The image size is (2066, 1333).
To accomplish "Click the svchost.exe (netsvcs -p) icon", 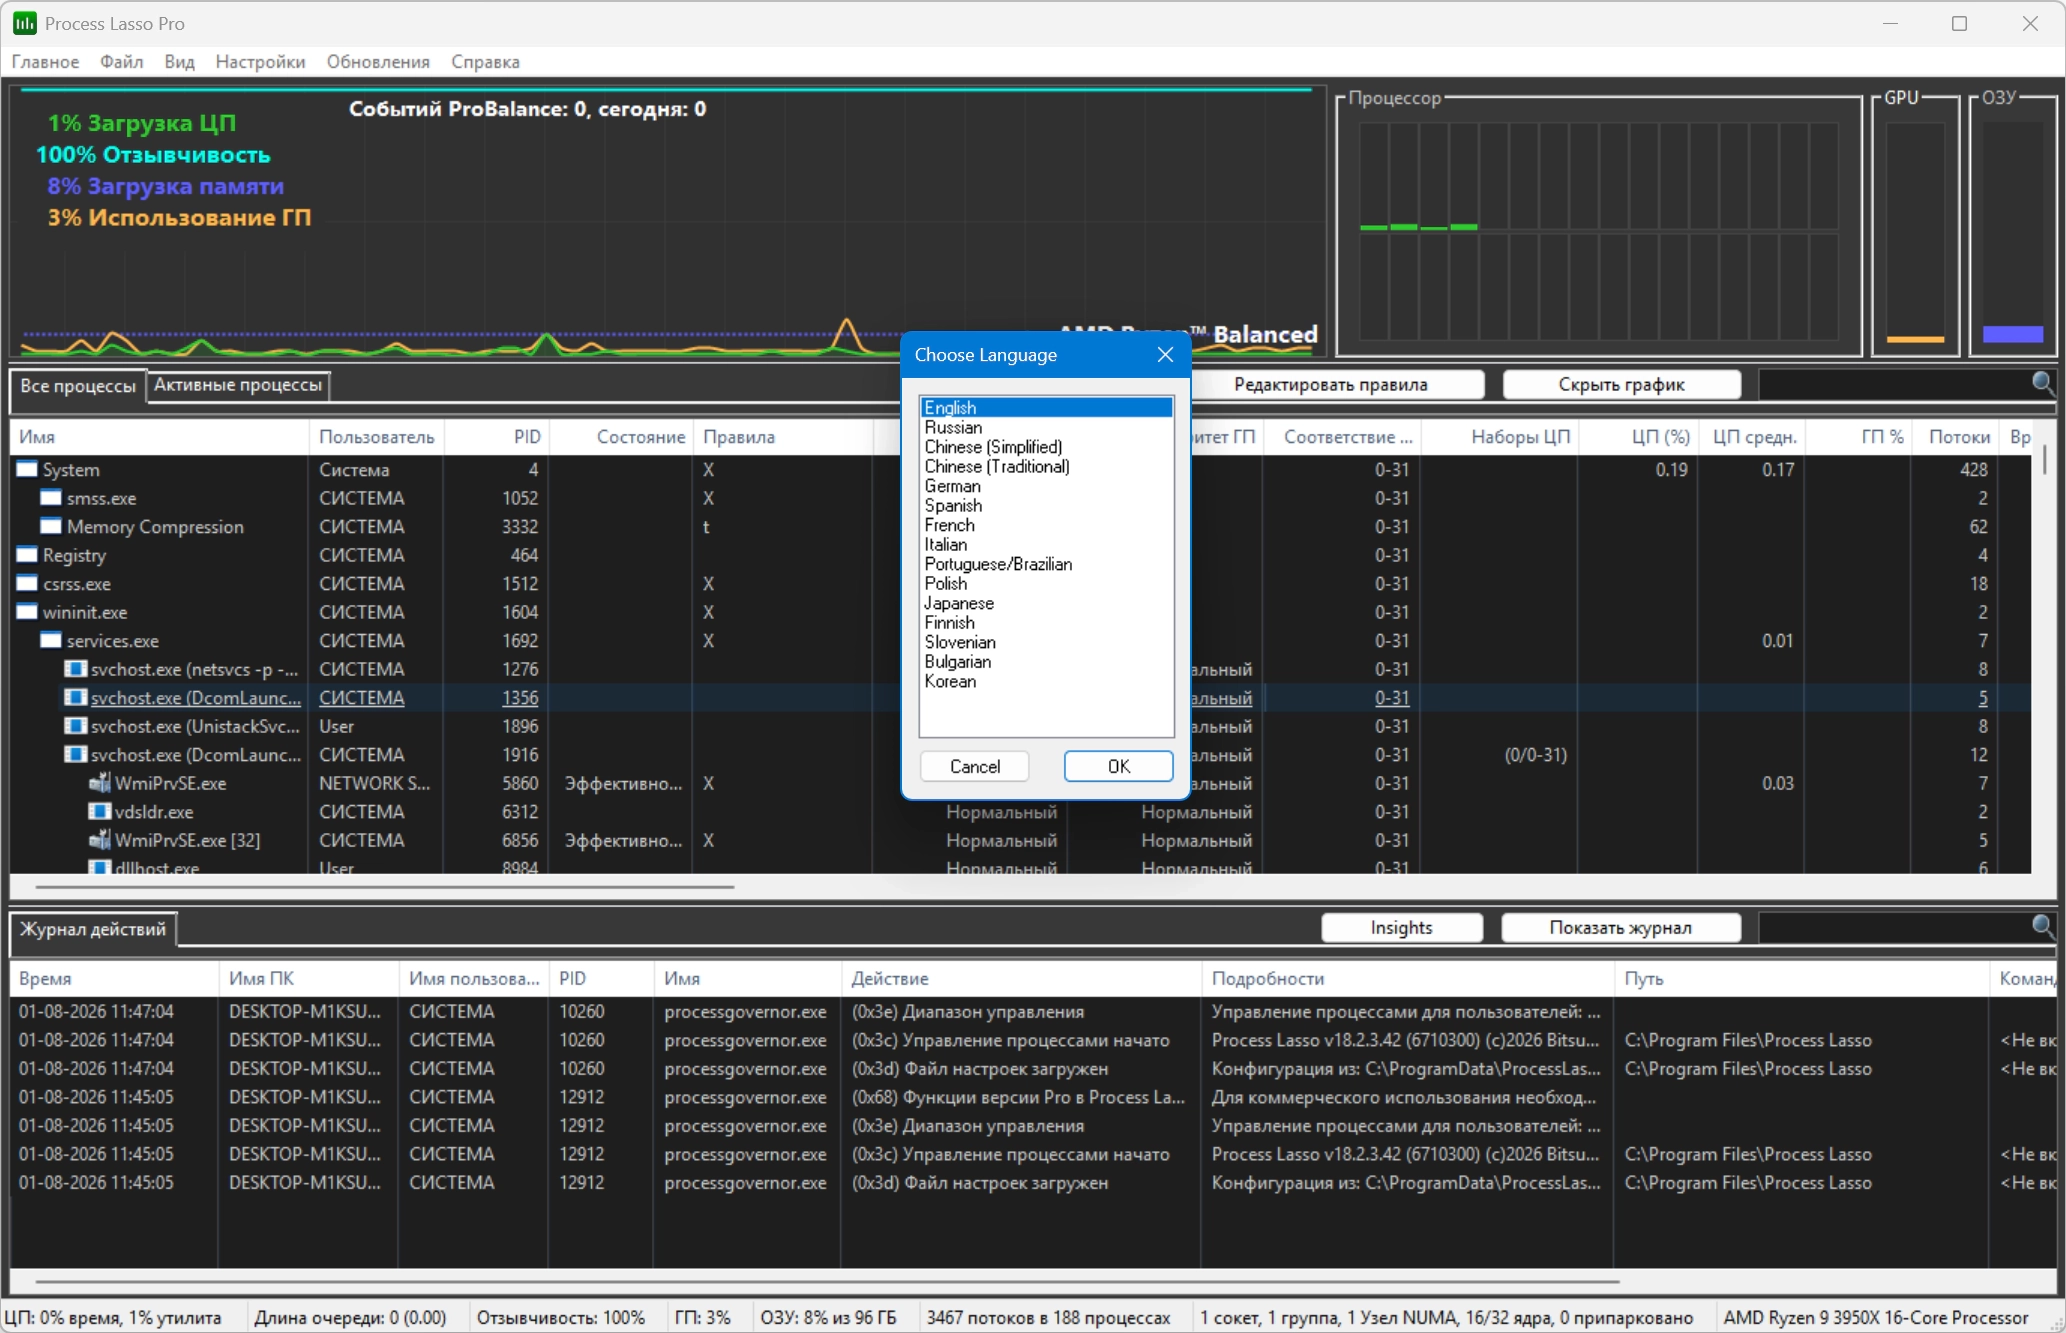I will point(75,669).
